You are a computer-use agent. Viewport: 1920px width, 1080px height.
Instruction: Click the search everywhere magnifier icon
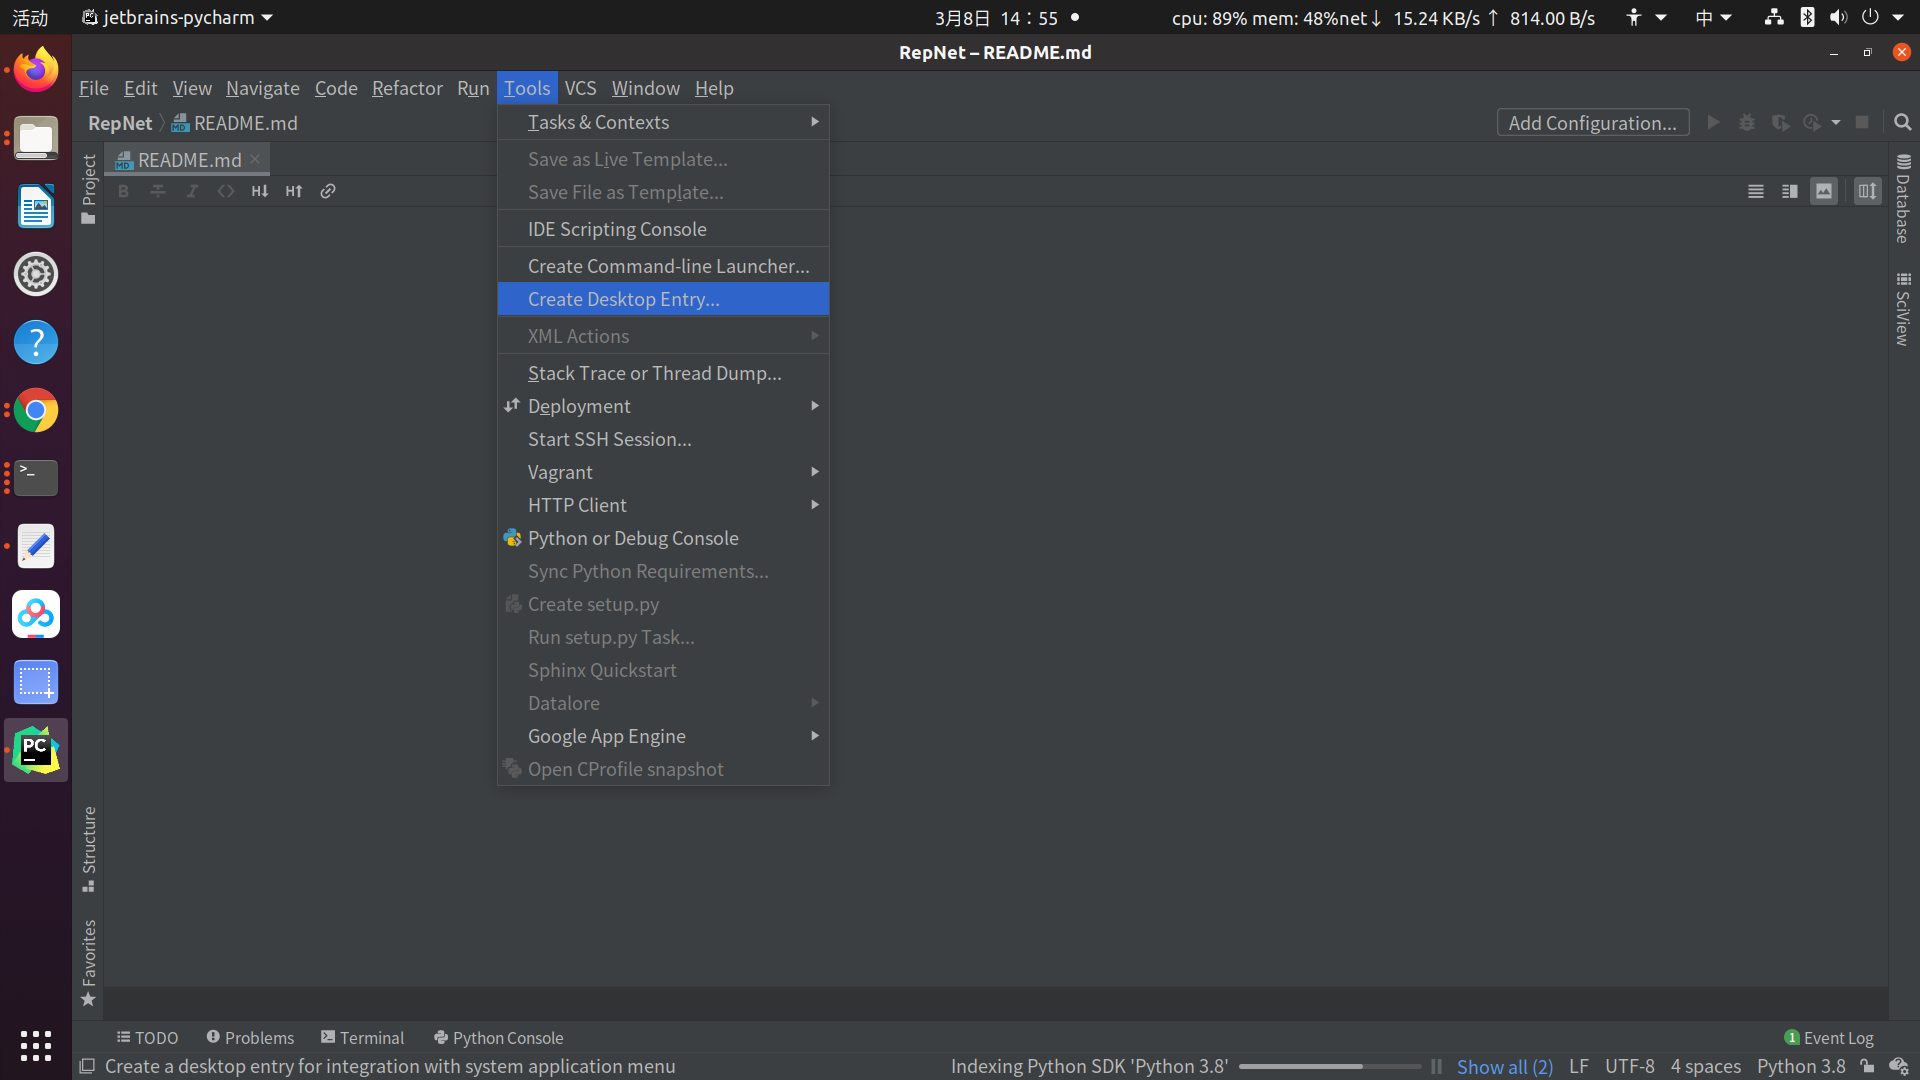tap(1902, 122)
